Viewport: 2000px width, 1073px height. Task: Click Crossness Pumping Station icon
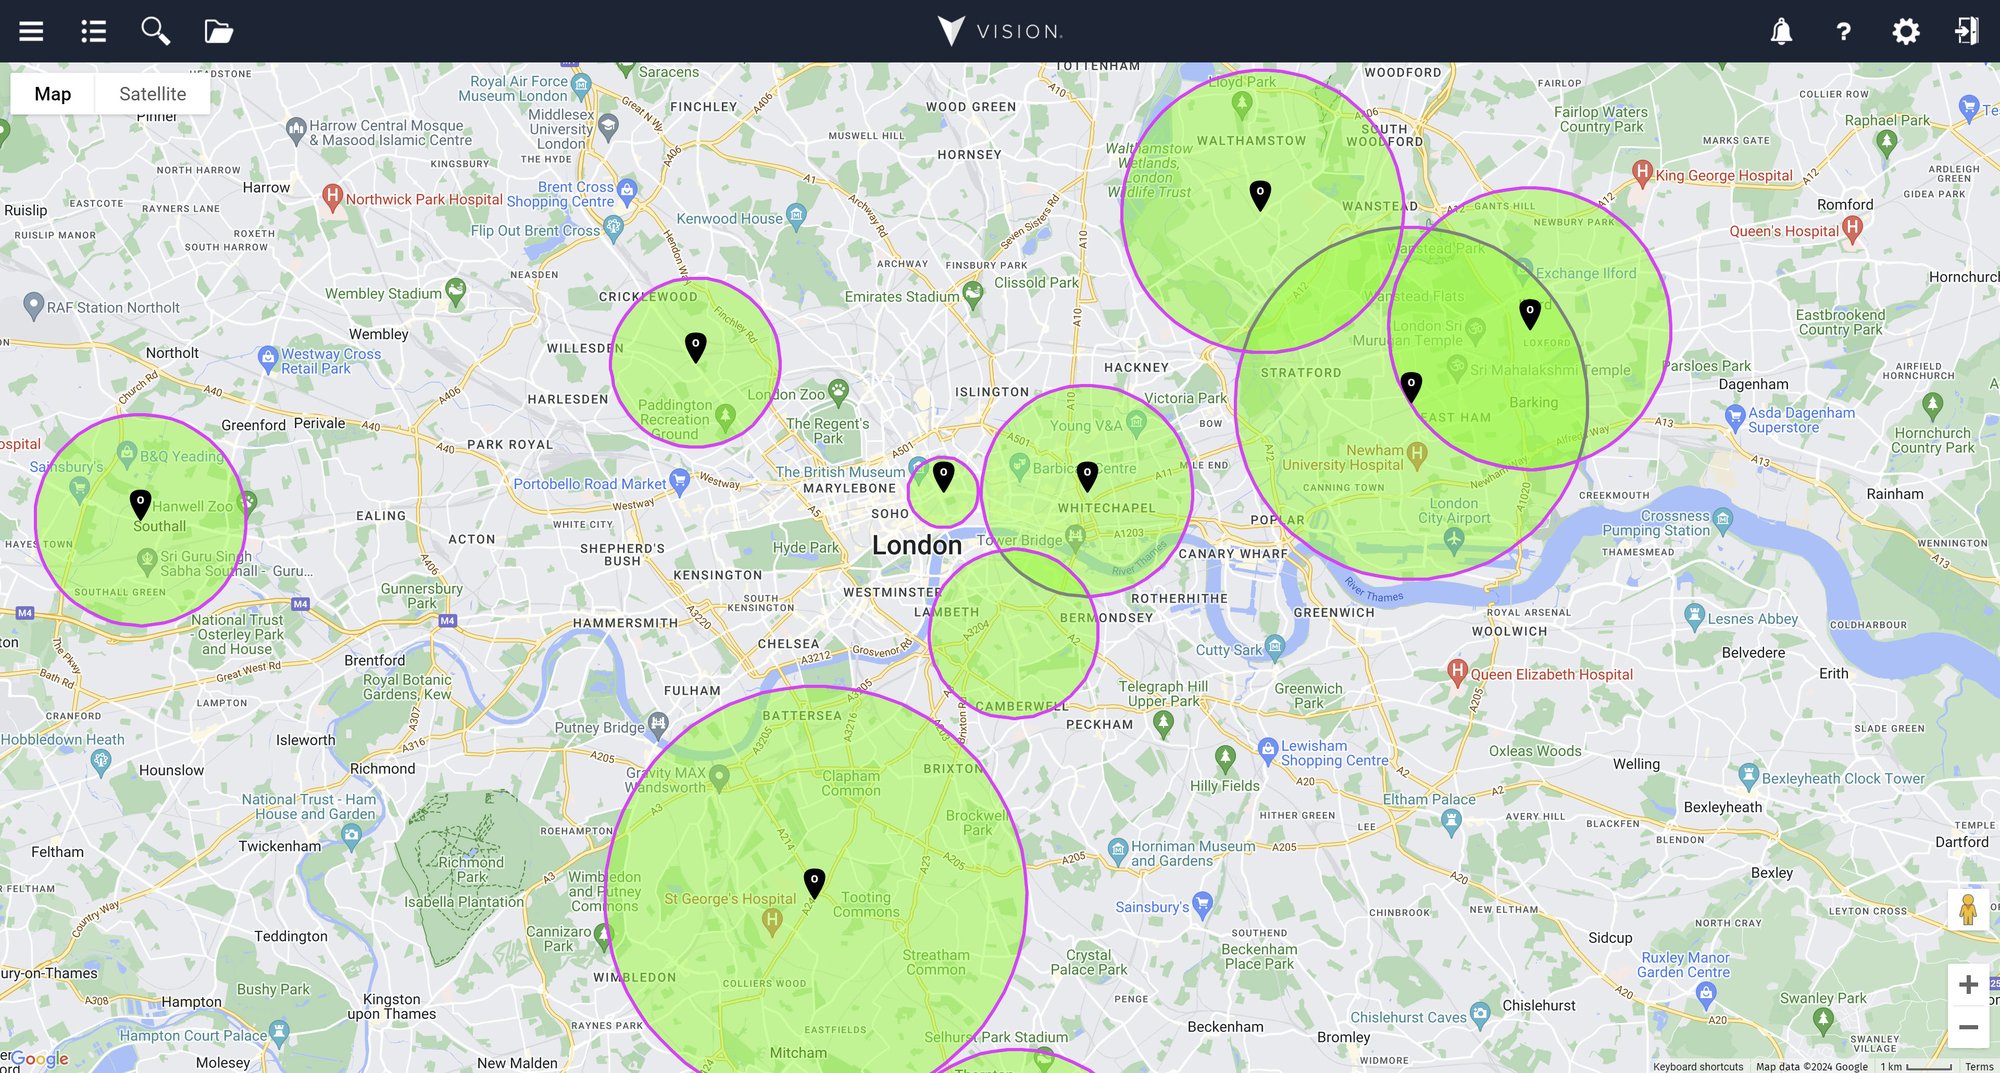[1723, 520]
